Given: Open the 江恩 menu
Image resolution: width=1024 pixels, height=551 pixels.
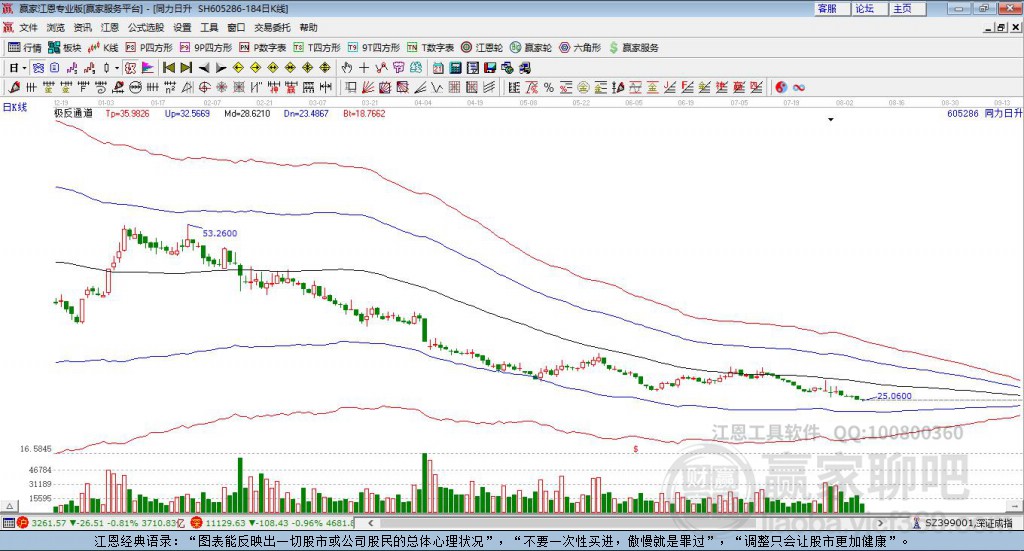Looking at the screenshot, I should coord(110,27).
